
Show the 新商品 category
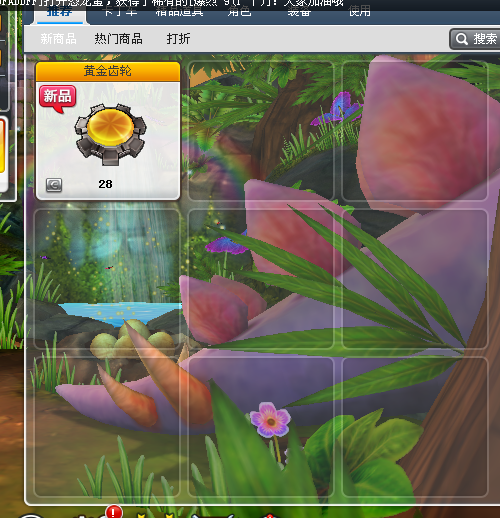point(58,39)
